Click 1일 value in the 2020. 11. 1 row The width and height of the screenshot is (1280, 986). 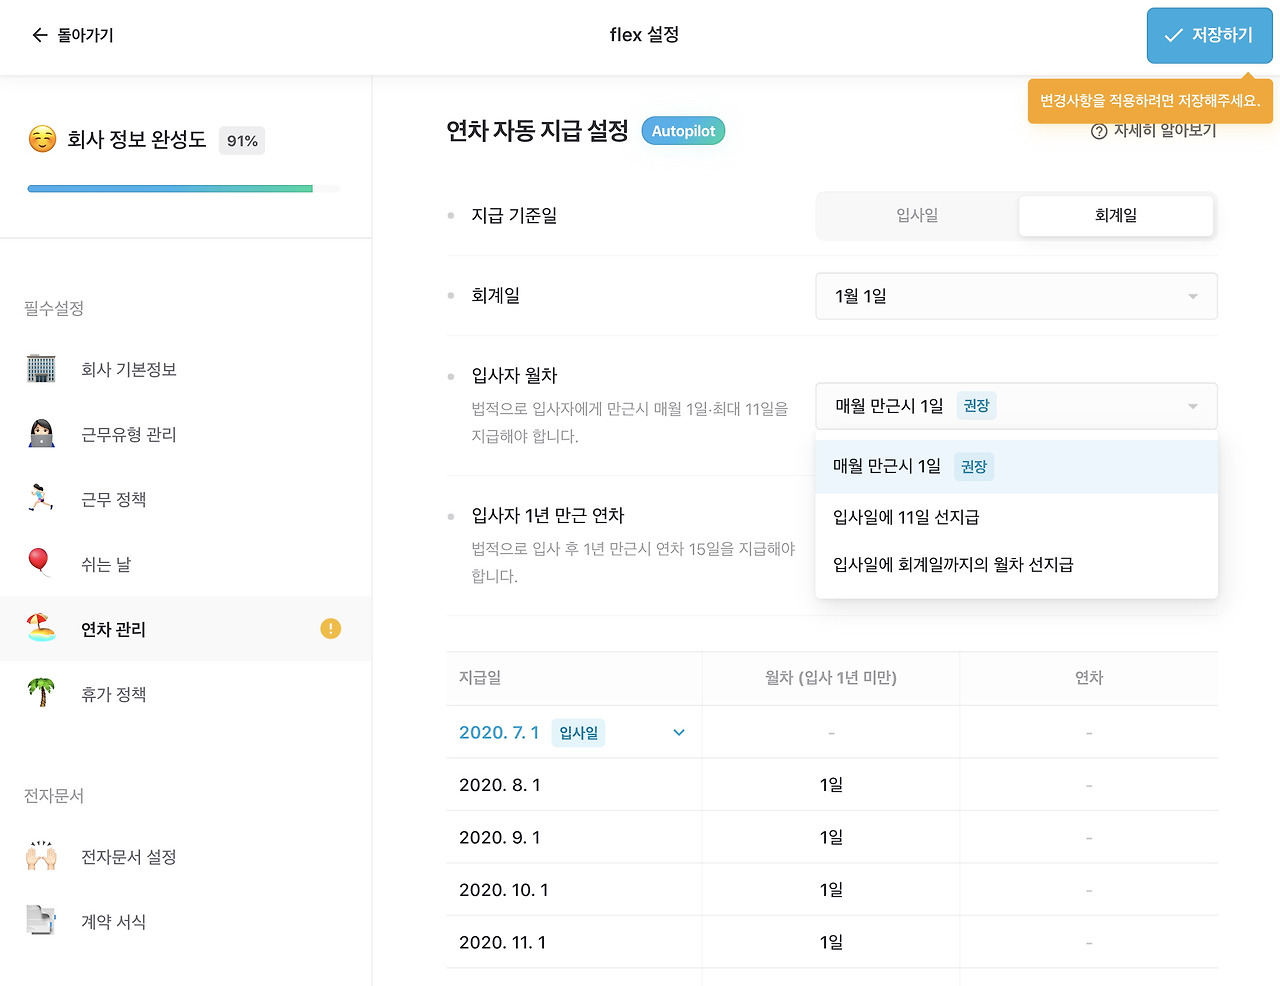coord(831,942)
